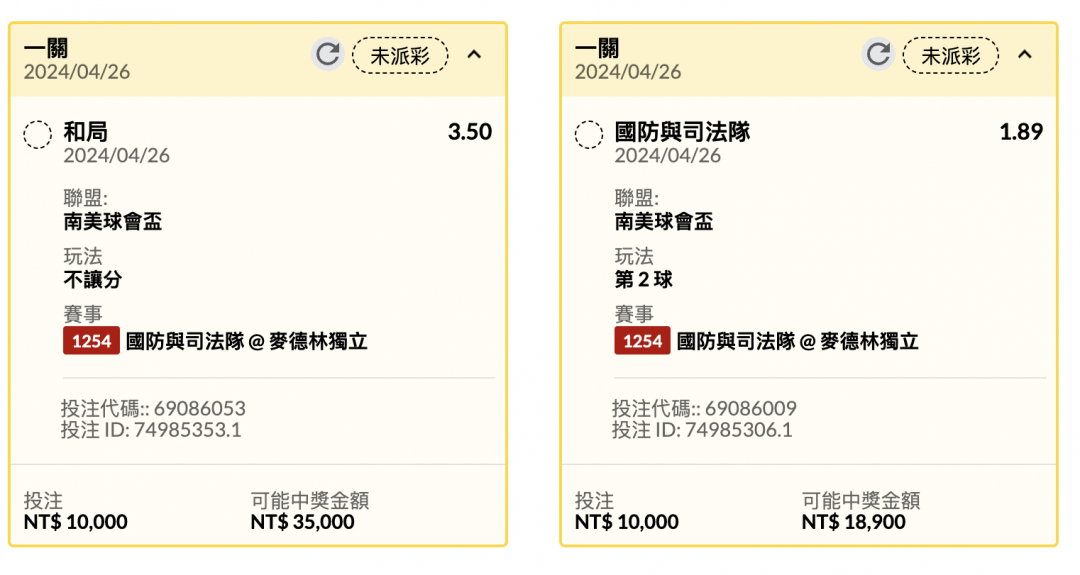
Task: Open 國防與司法隊 @ 麥德林獨立 match in right card
Action: tap(798, 342)
